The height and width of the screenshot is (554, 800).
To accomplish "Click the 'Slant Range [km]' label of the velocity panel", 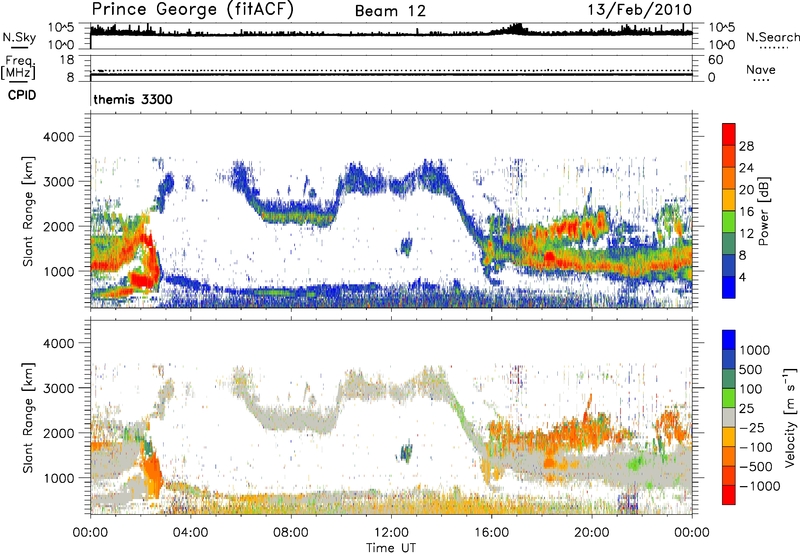I will 29,417.
